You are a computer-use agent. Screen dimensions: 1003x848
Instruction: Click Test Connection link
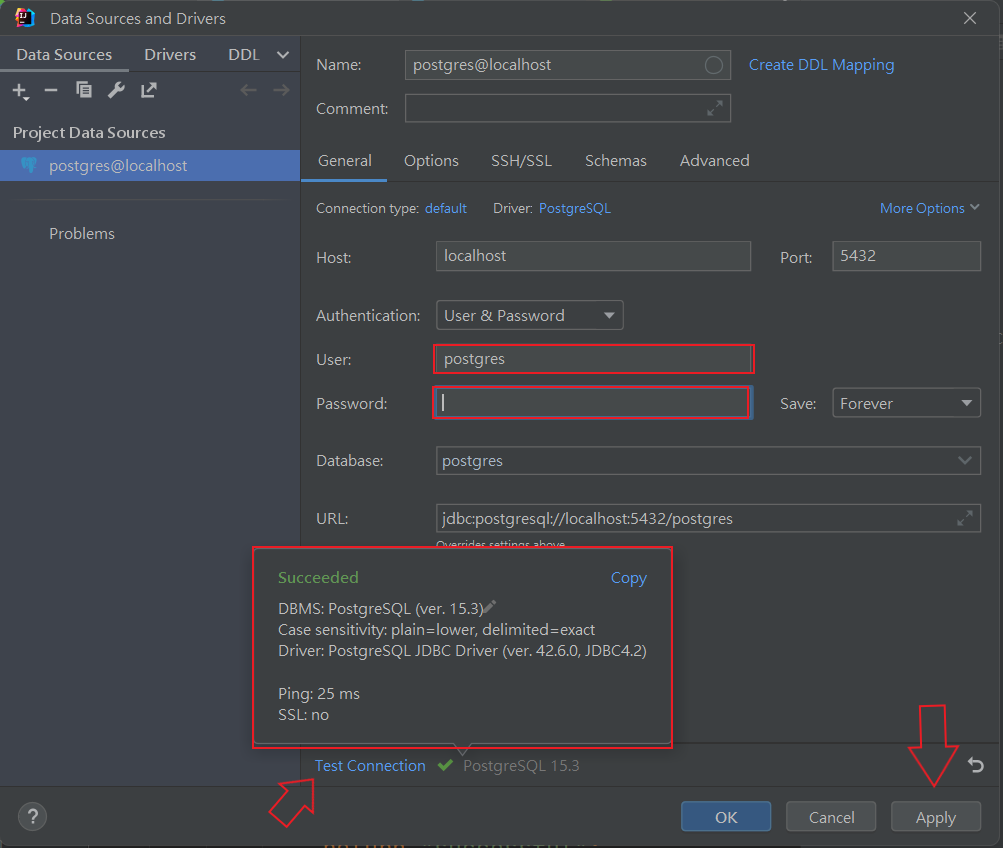pyautogui.click(x=370, y=766)
